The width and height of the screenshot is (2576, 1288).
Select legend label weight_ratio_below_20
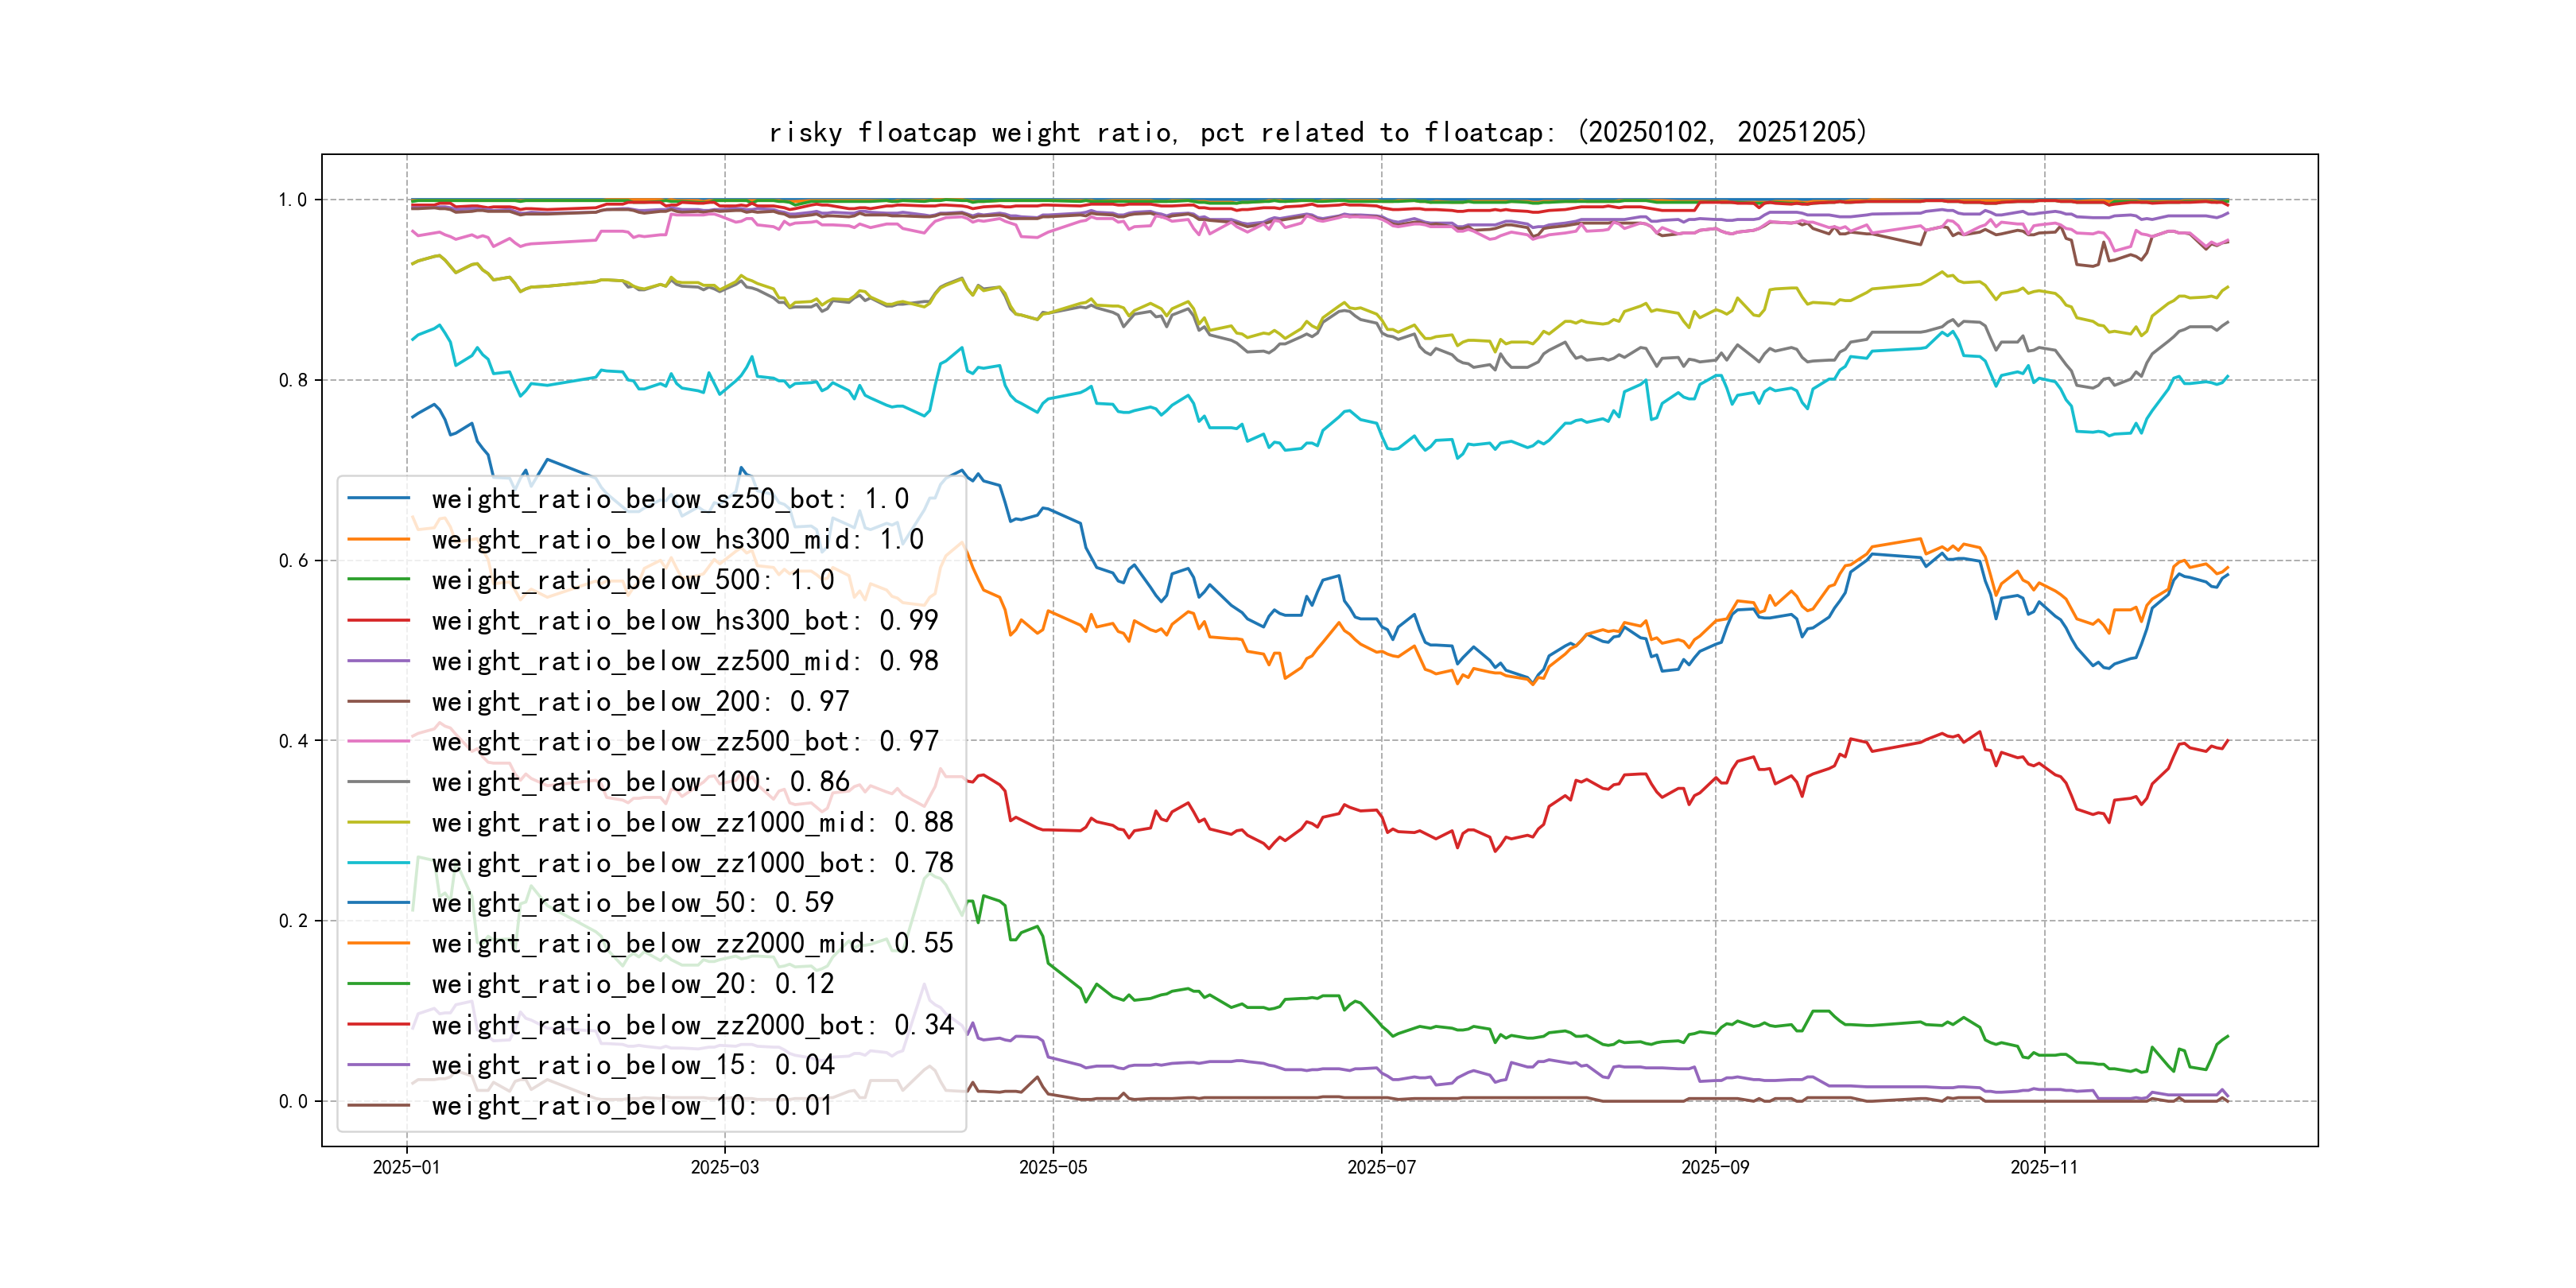click(x=632, y=984)
